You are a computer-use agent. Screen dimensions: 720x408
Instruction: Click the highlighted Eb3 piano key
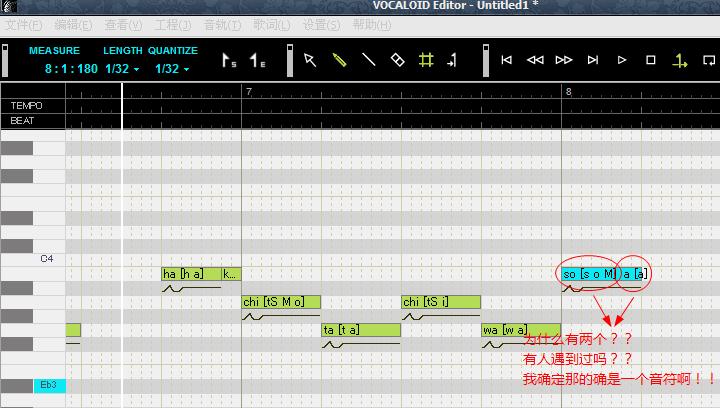49,385
